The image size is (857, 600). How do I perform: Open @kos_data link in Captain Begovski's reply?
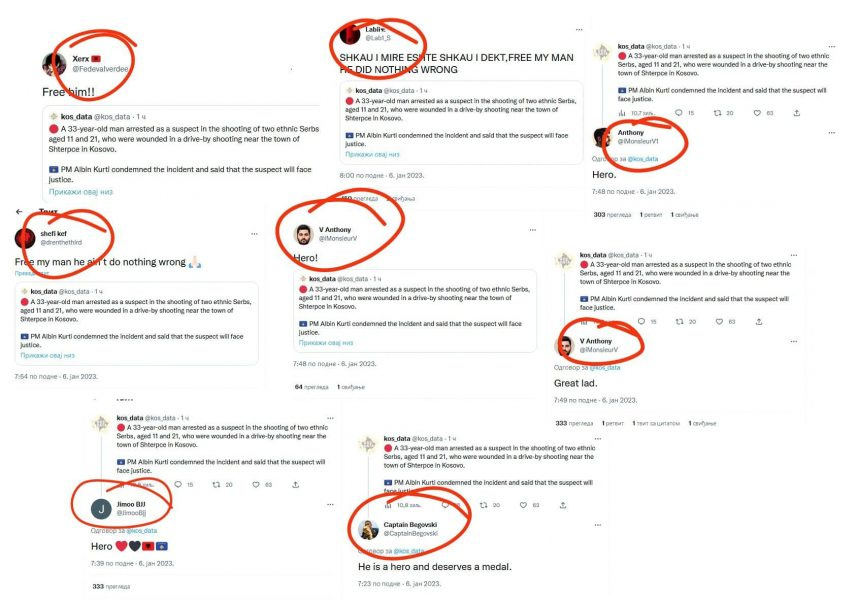pos(409,551)
